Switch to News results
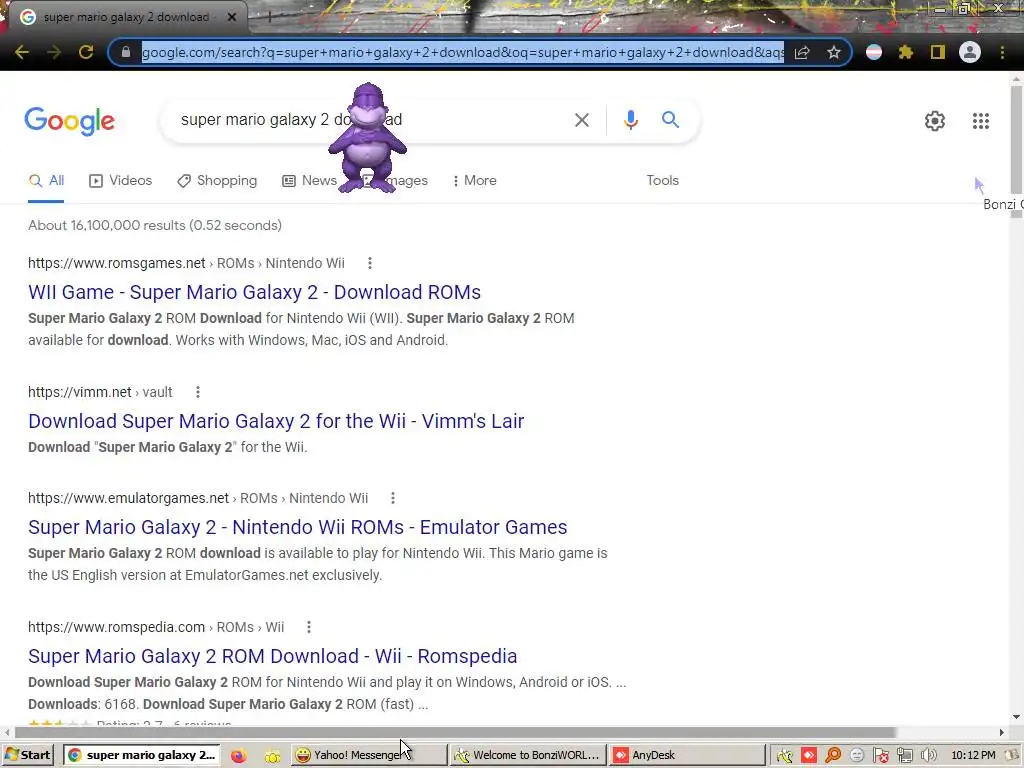 coord(310,181)
